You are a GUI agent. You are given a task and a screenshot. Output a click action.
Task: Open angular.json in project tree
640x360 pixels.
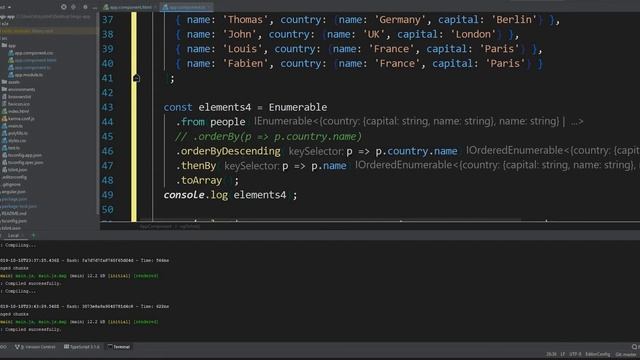click(13, 192)
